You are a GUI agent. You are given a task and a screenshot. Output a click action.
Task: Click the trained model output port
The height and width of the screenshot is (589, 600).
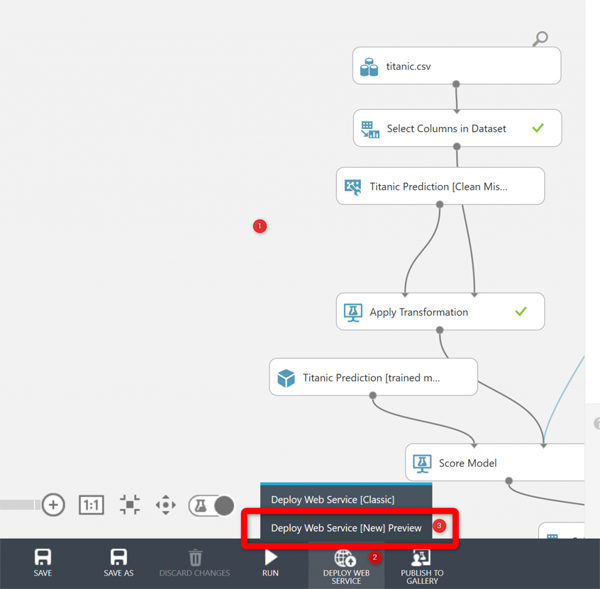pyautogui.click(x=373, y=395)
